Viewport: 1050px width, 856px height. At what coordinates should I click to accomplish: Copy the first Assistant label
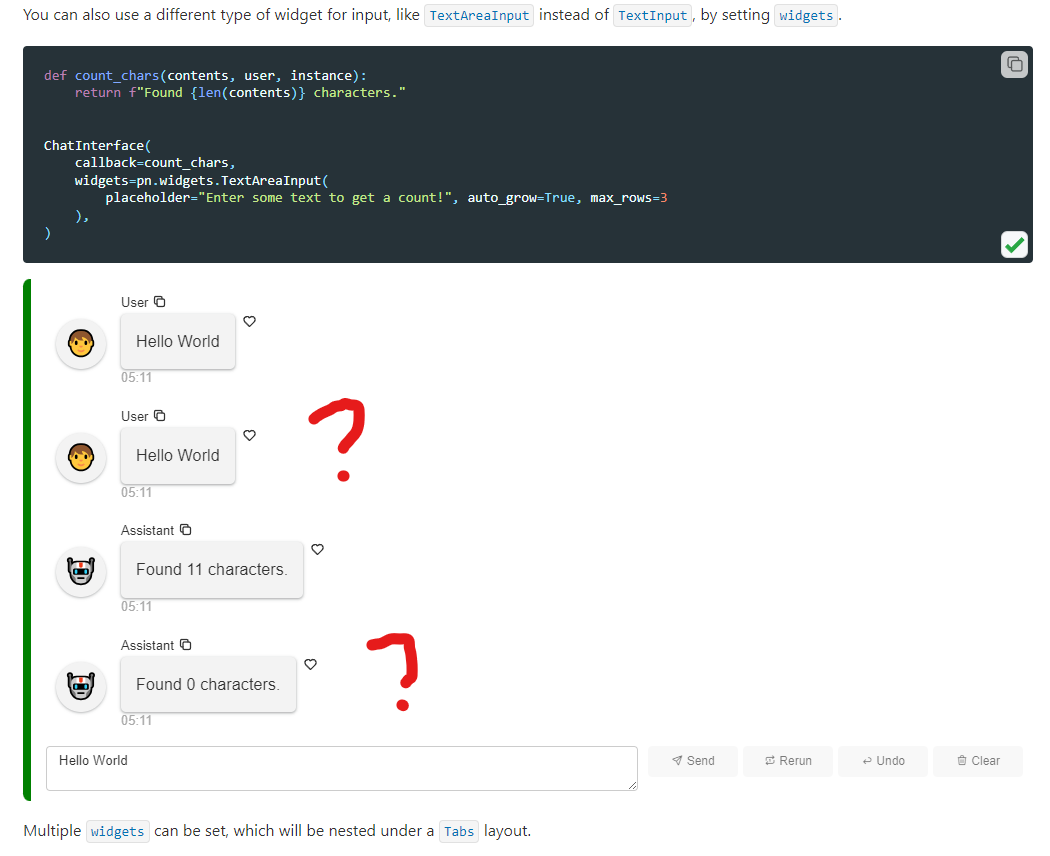(185, 530)
